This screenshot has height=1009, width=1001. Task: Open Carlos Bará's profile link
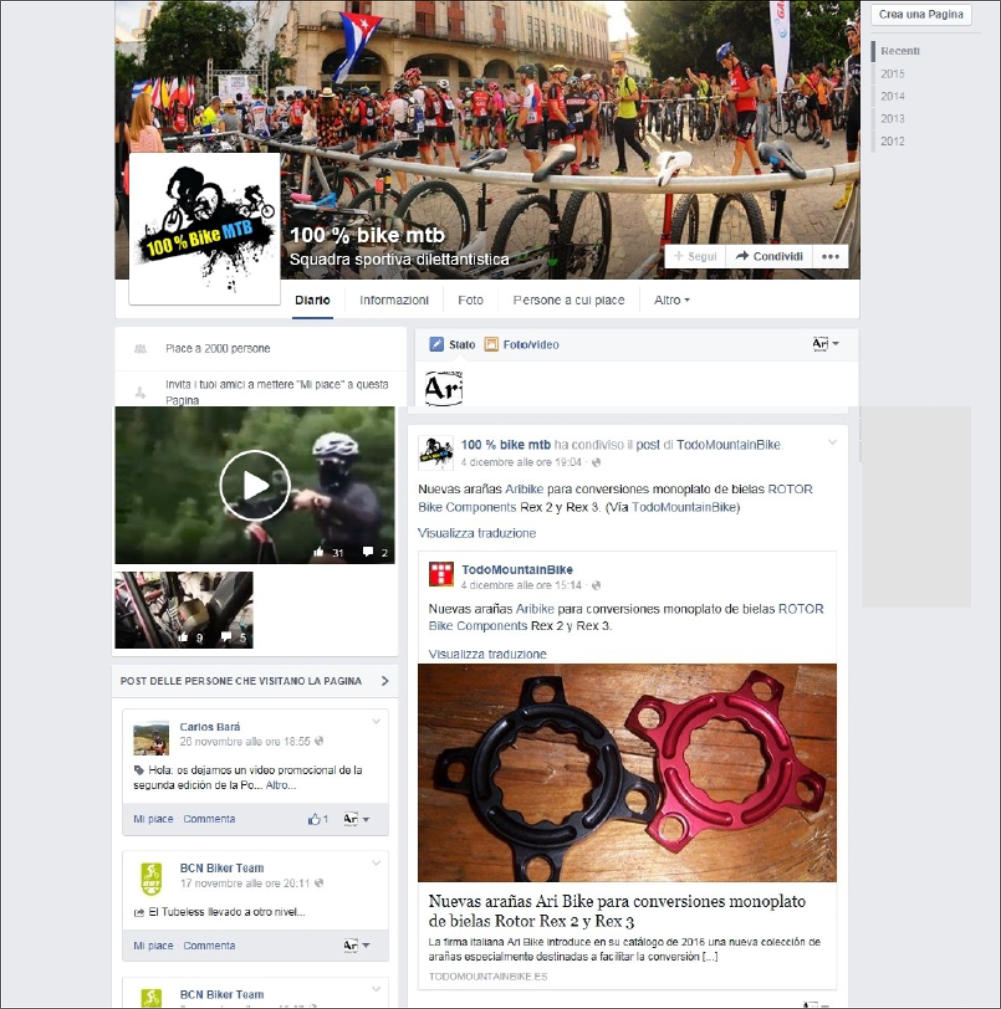pyautogui.click(x=210, y=727)
